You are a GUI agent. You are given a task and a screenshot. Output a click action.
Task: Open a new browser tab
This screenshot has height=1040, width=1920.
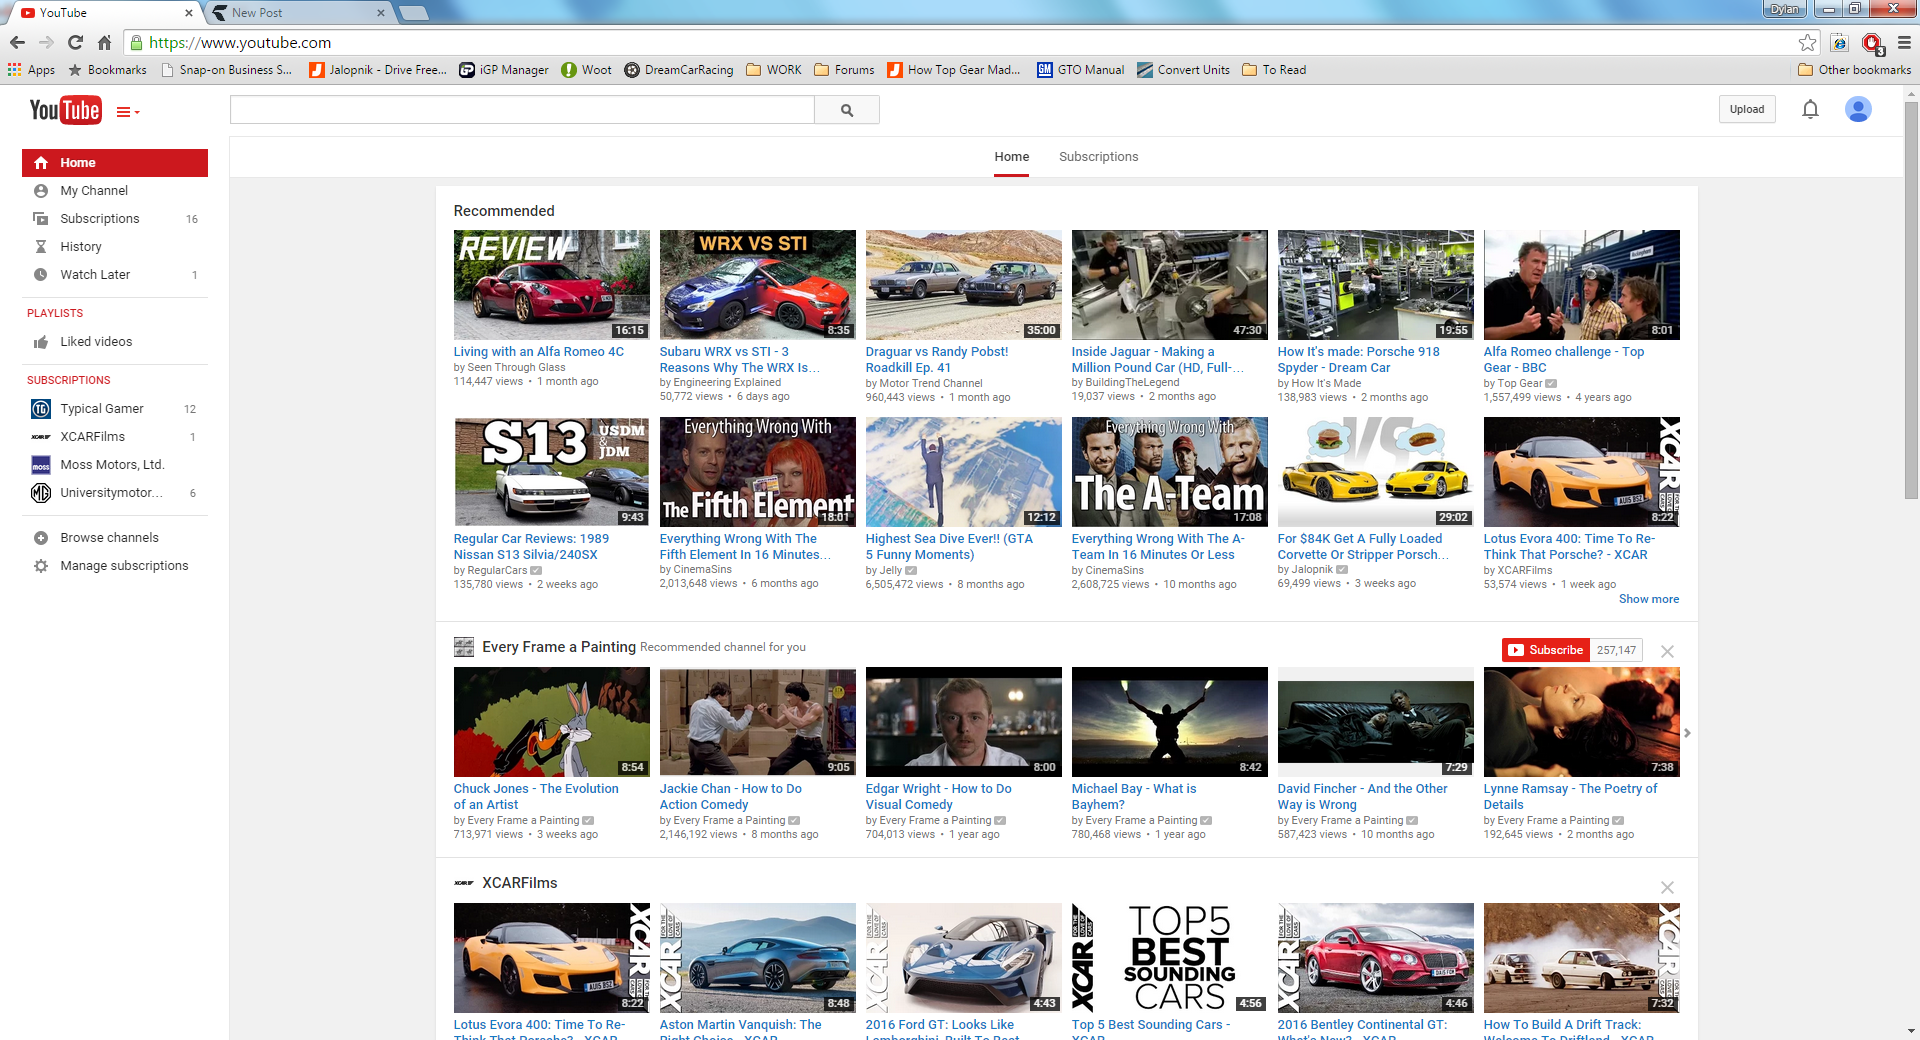[413, 13]
